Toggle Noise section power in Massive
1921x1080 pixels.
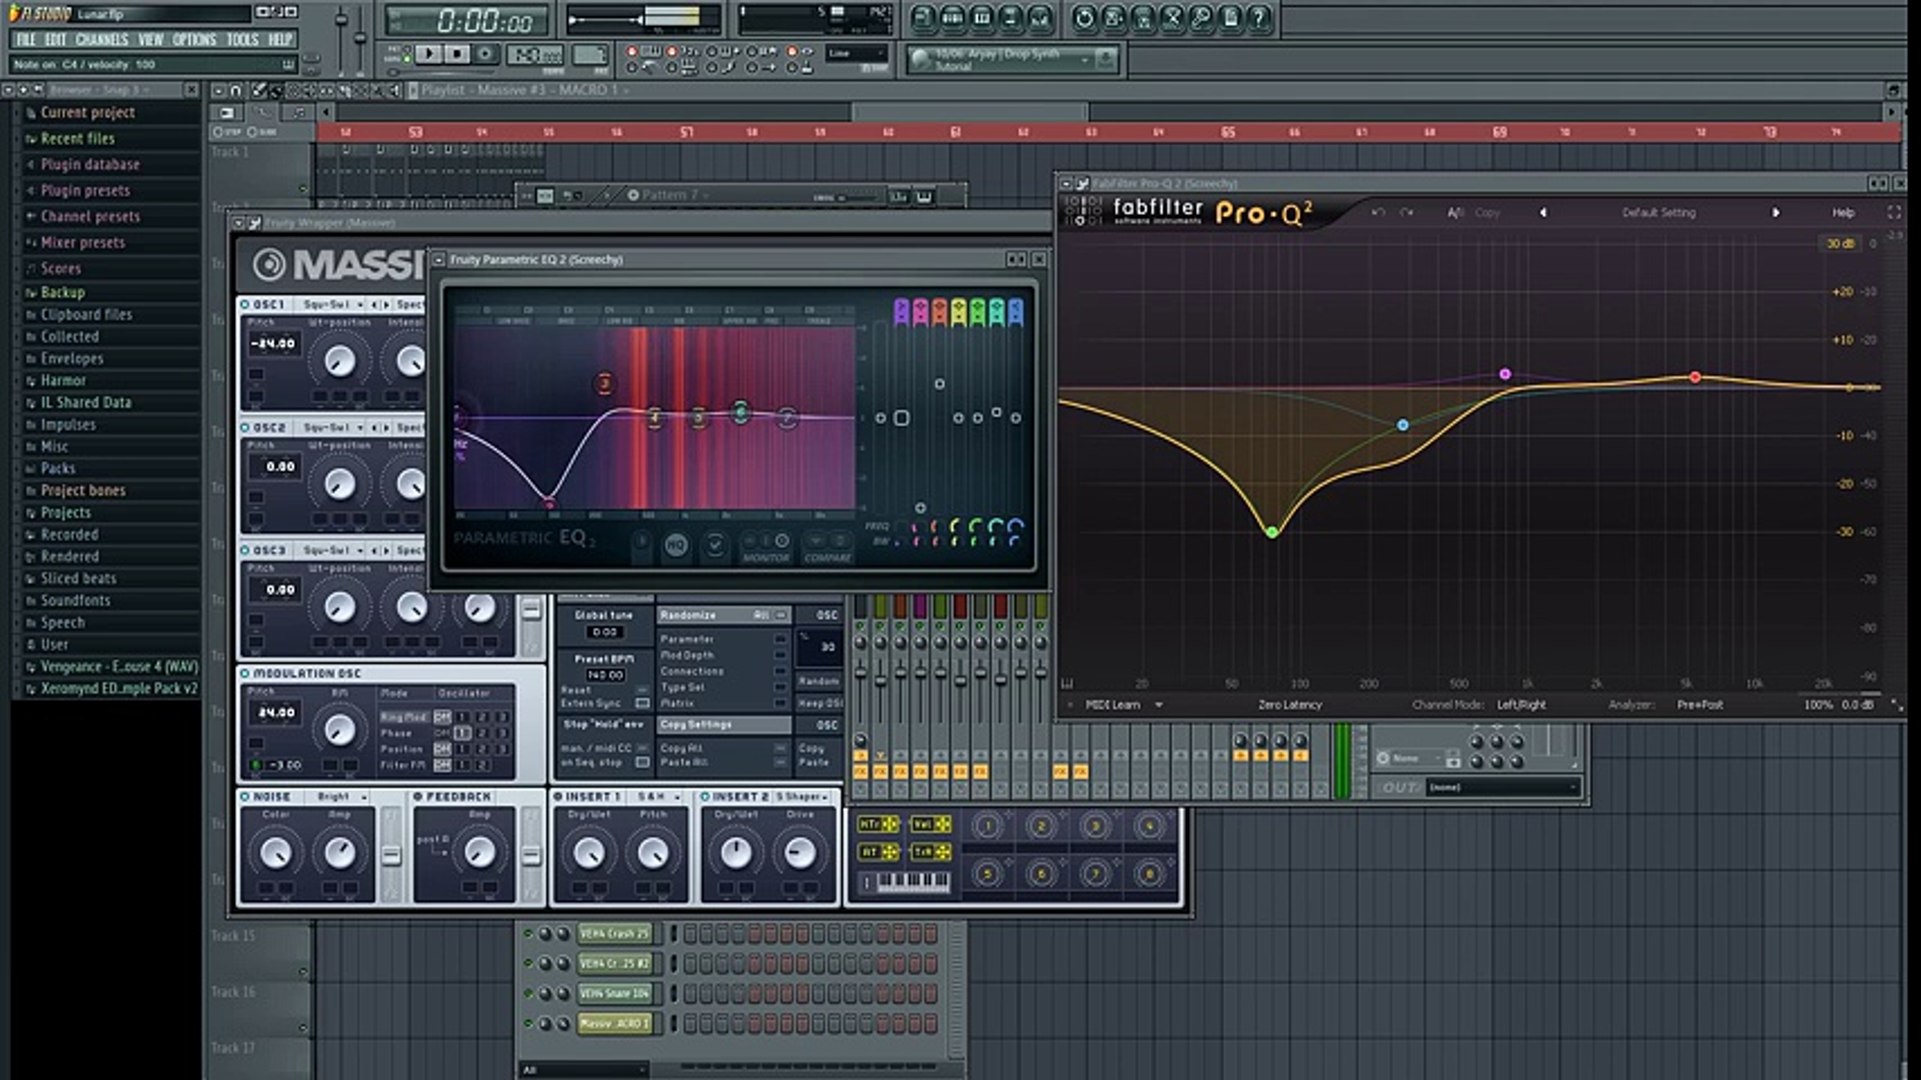[245, 797]
